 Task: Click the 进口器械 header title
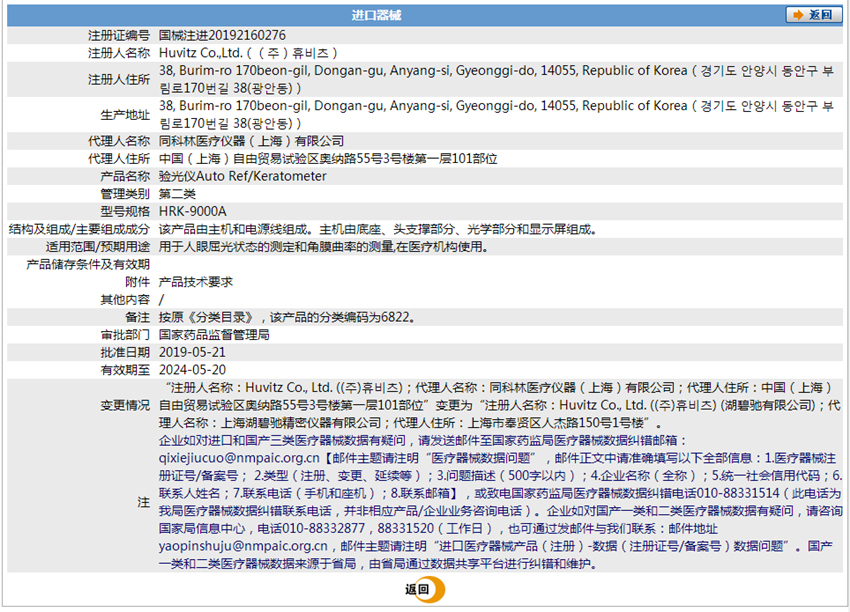click(x=376, y=15)
